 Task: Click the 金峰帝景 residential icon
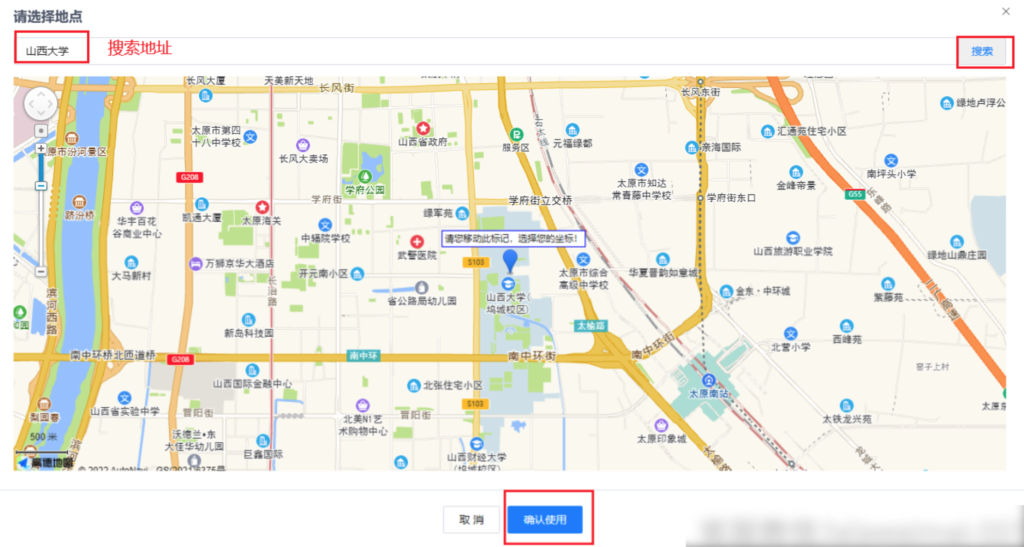(x=795, y=172)
